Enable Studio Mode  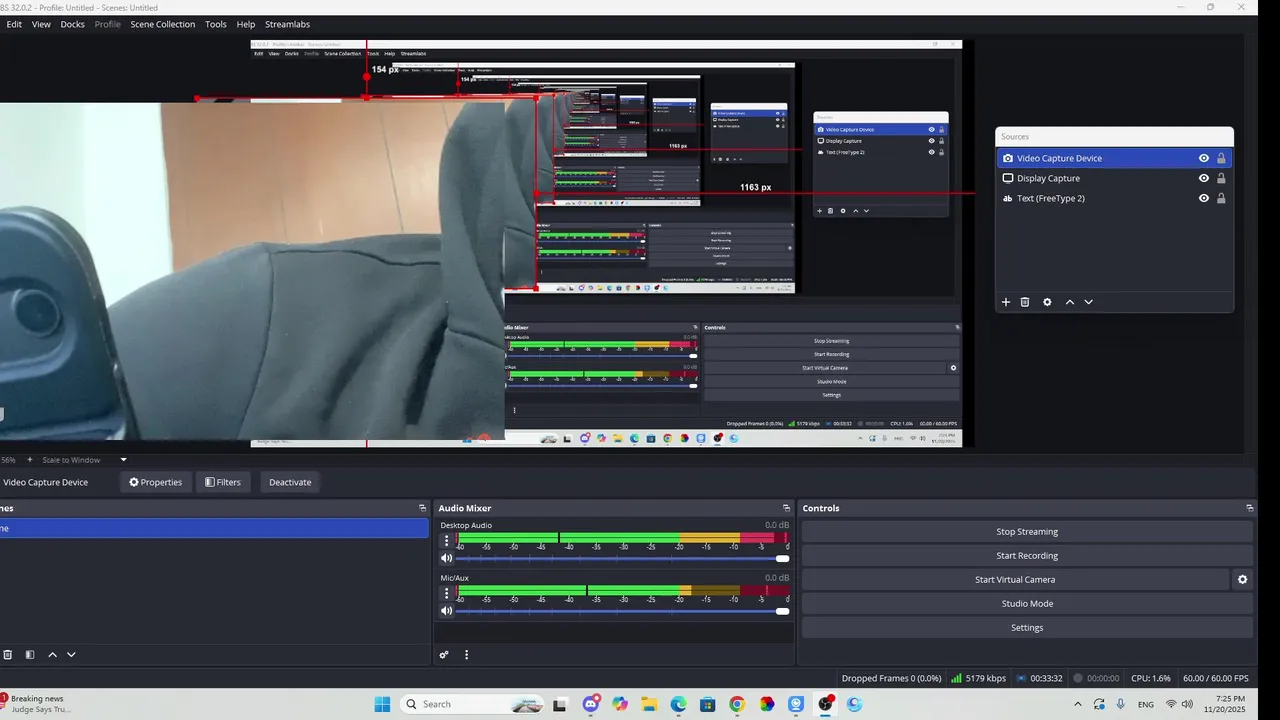1027,603
